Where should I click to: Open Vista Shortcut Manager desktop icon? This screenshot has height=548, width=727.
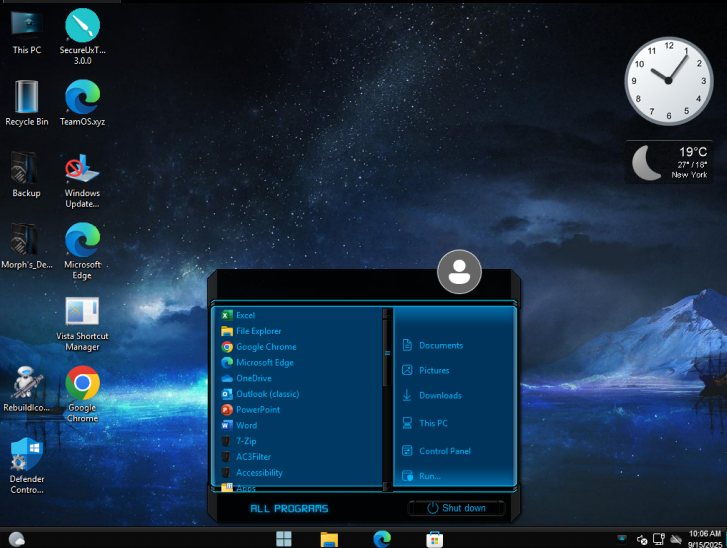83,324
